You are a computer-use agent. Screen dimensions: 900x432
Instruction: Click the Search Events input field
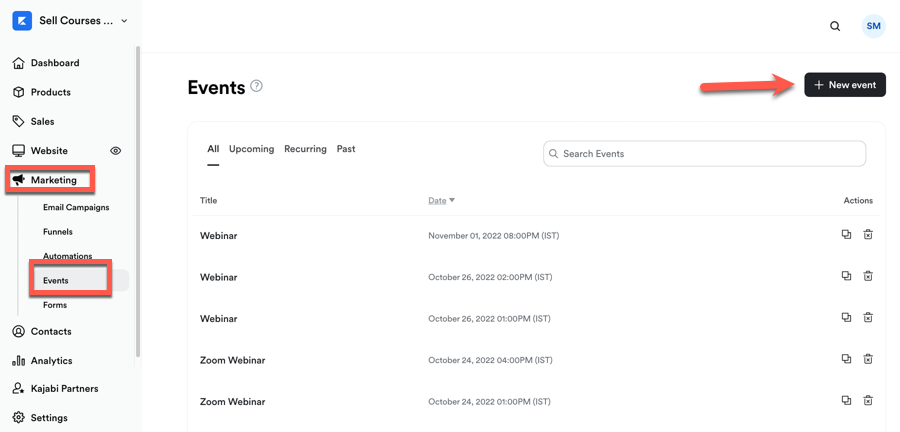705,154
